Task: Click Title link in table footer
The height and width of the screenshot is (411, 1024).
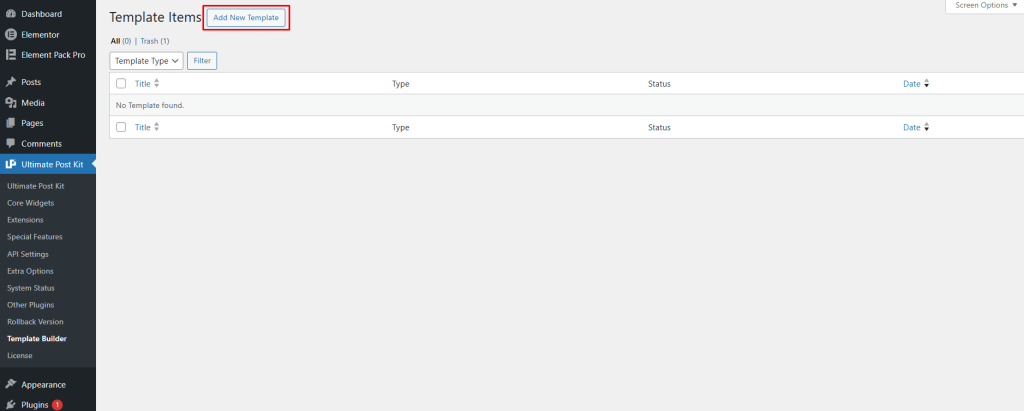Action: (x=142, y=127)
